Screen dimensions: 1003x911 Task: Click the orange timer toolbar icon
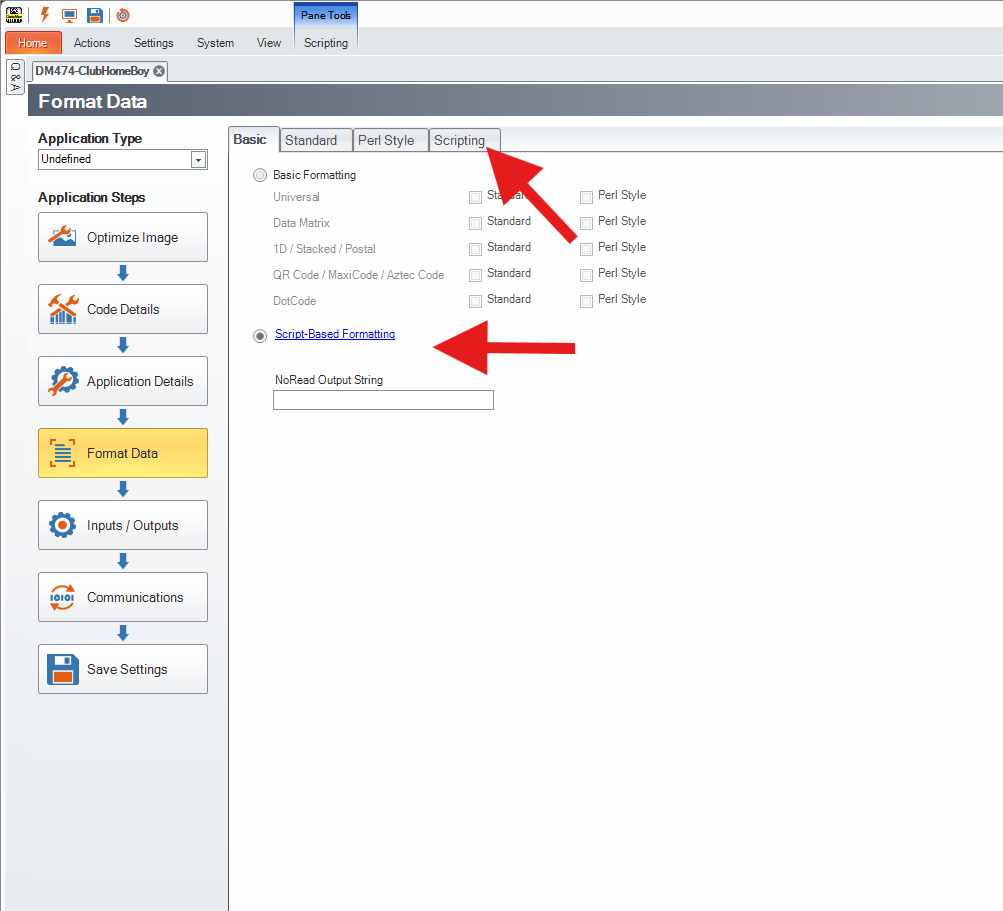121,14
